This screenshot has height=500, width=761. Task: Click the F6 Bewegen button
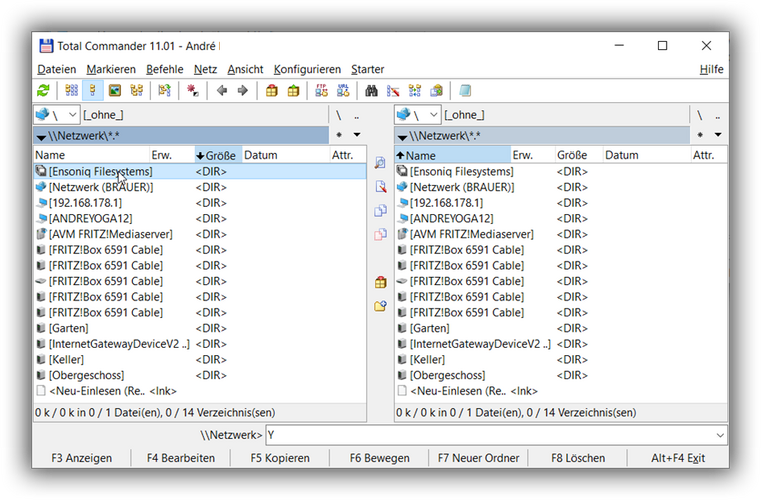[x=380, y=458]
